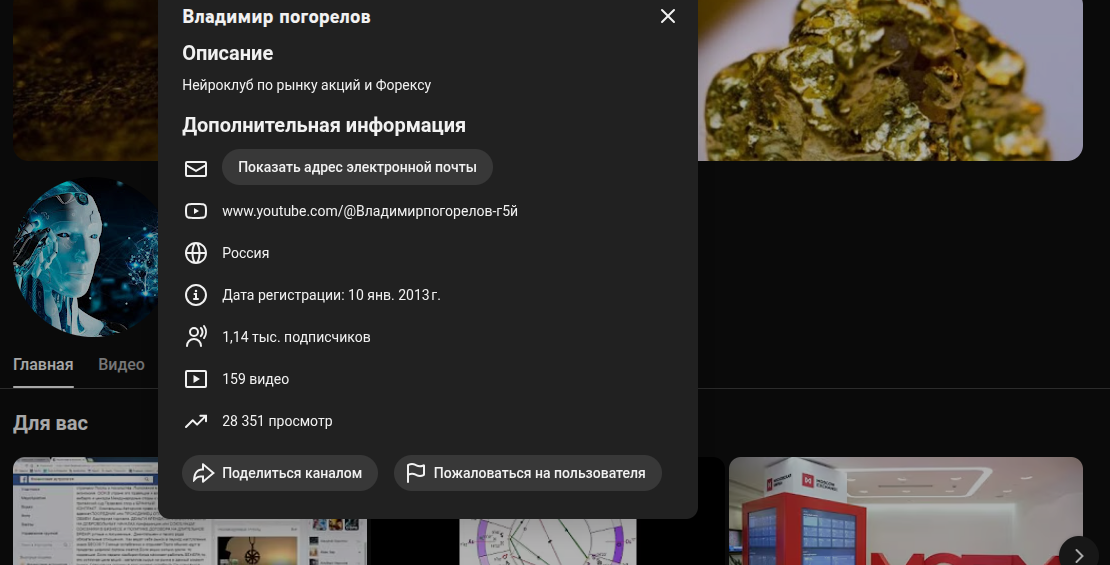The image size is (1110, 565).
Task: Click the trending views arrow icon
Action: [196, 421]
